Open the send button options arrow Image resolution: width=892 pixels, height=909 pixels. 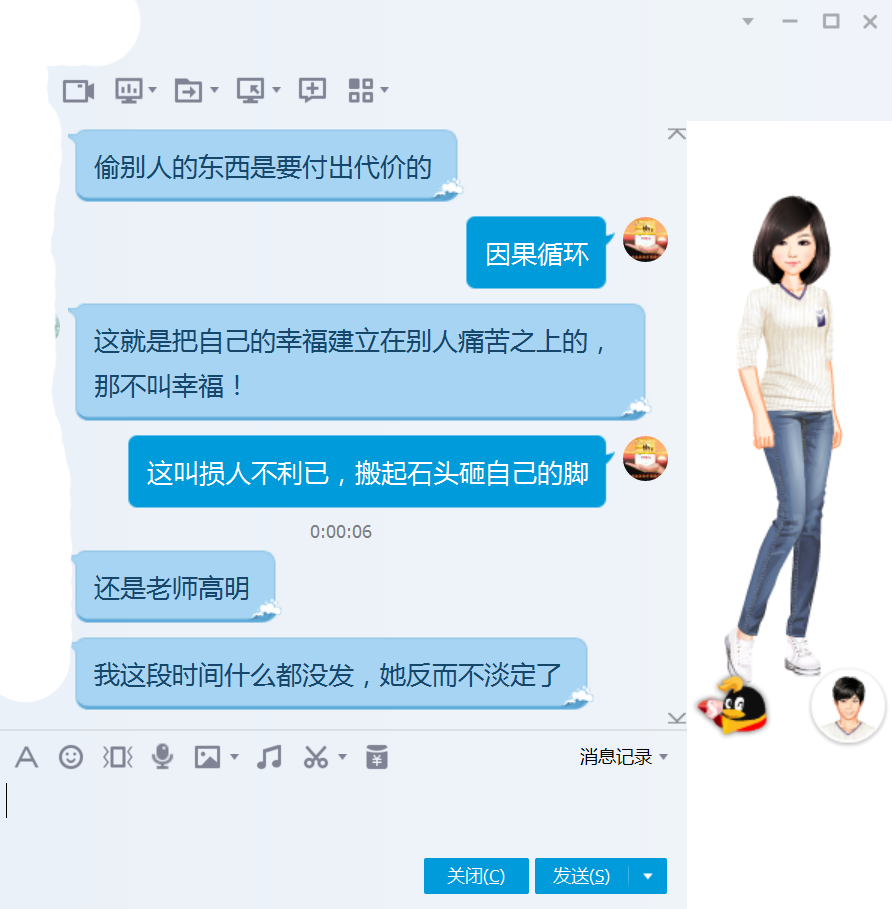[x=648, y=876]
